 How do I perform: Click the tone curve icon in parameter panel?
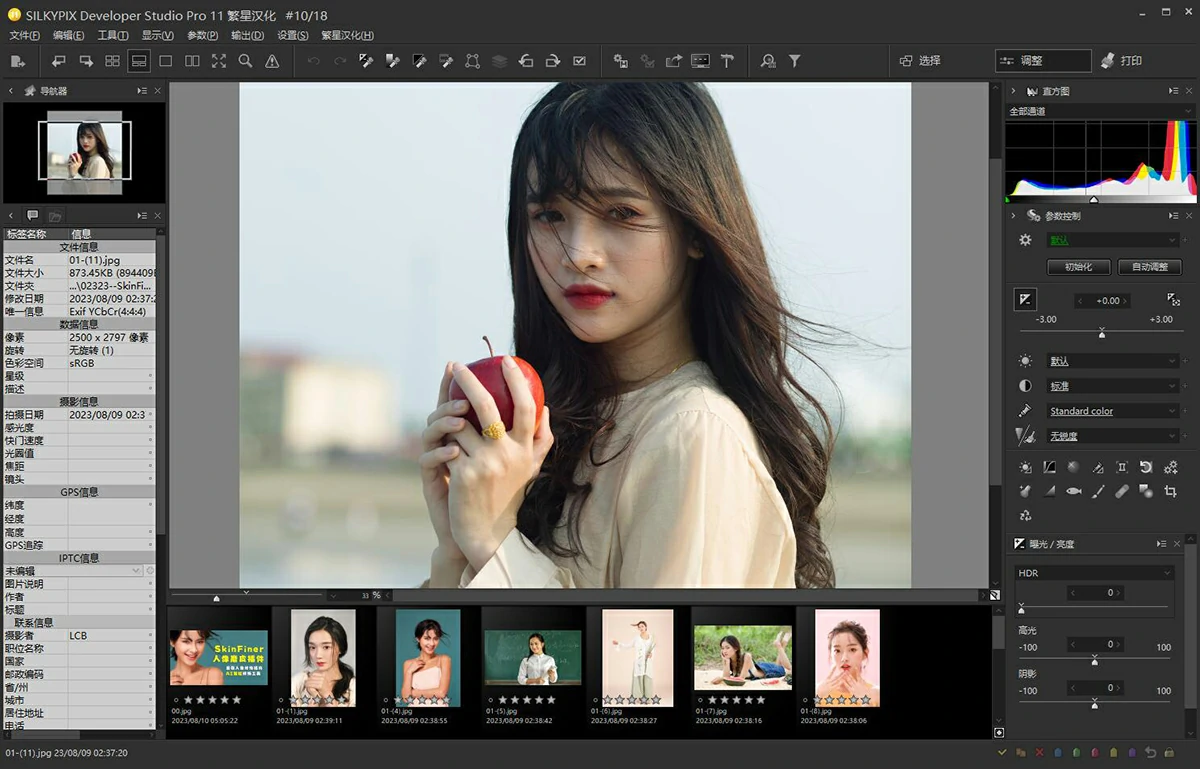(x=1049, y=467)
